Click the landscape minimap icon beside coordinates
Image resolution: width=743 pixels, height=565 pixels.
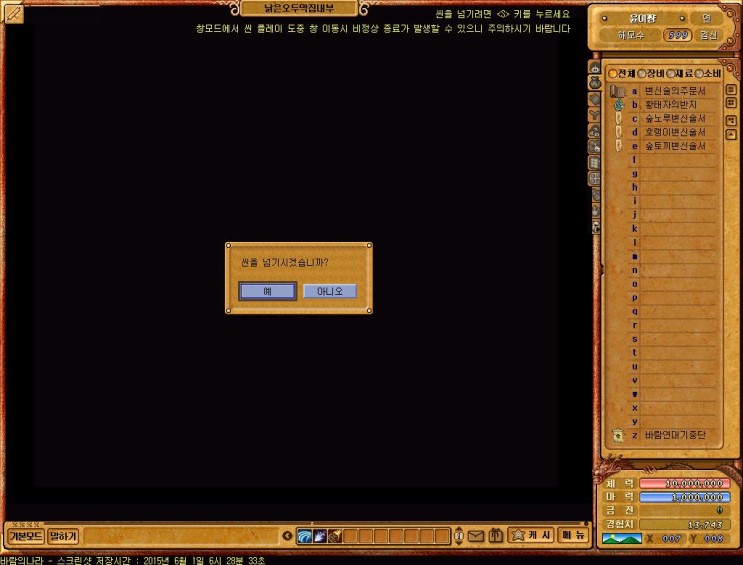[x=620, y=539]
